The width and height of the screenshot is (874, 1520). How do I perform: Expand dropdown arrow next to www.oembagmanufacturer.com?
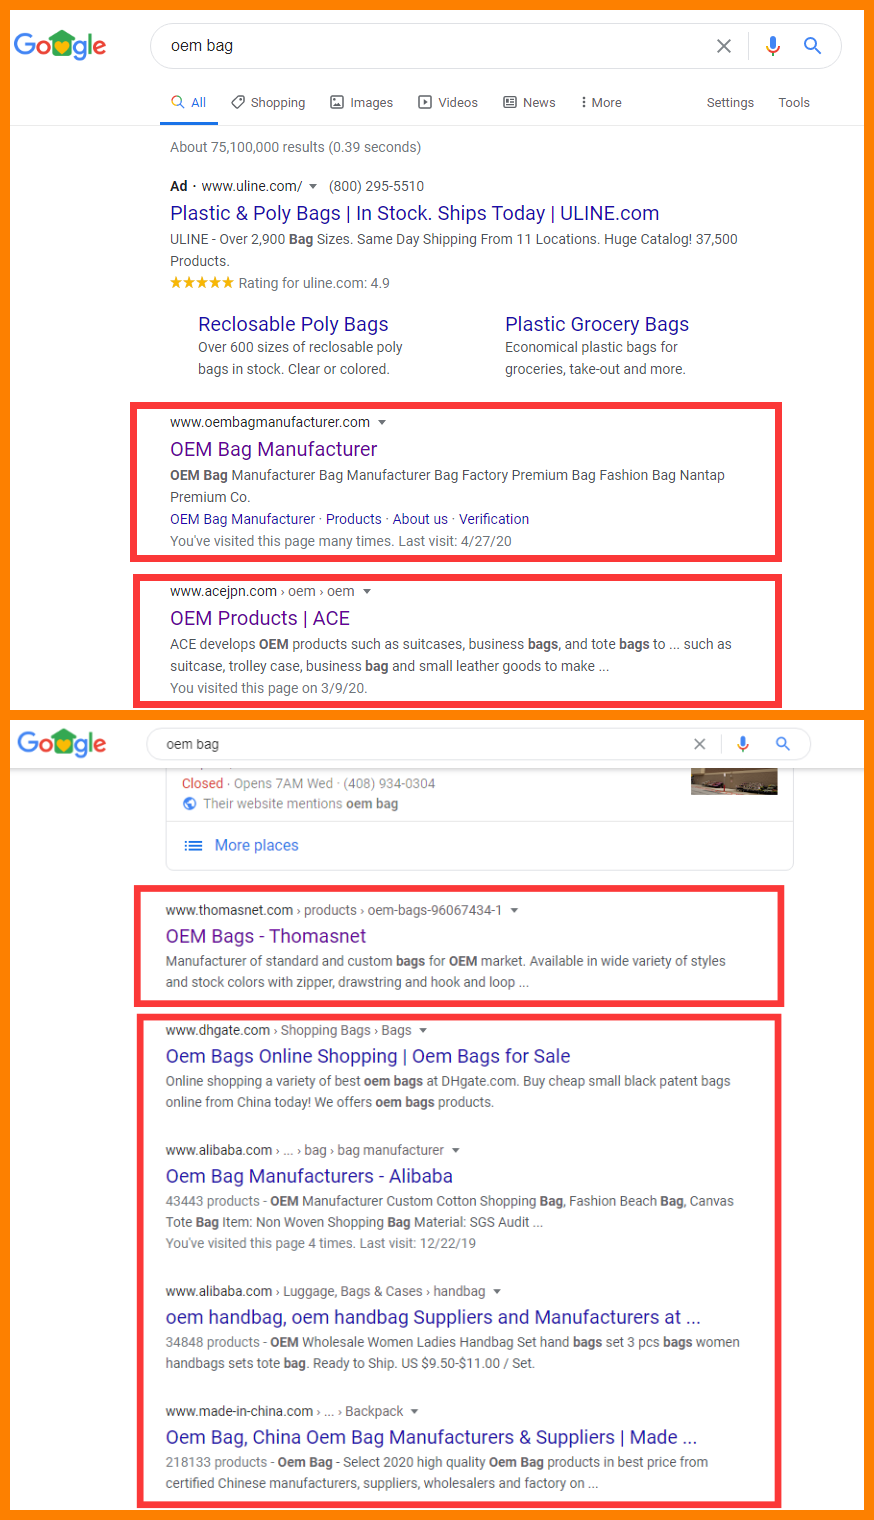click(381, 423)
